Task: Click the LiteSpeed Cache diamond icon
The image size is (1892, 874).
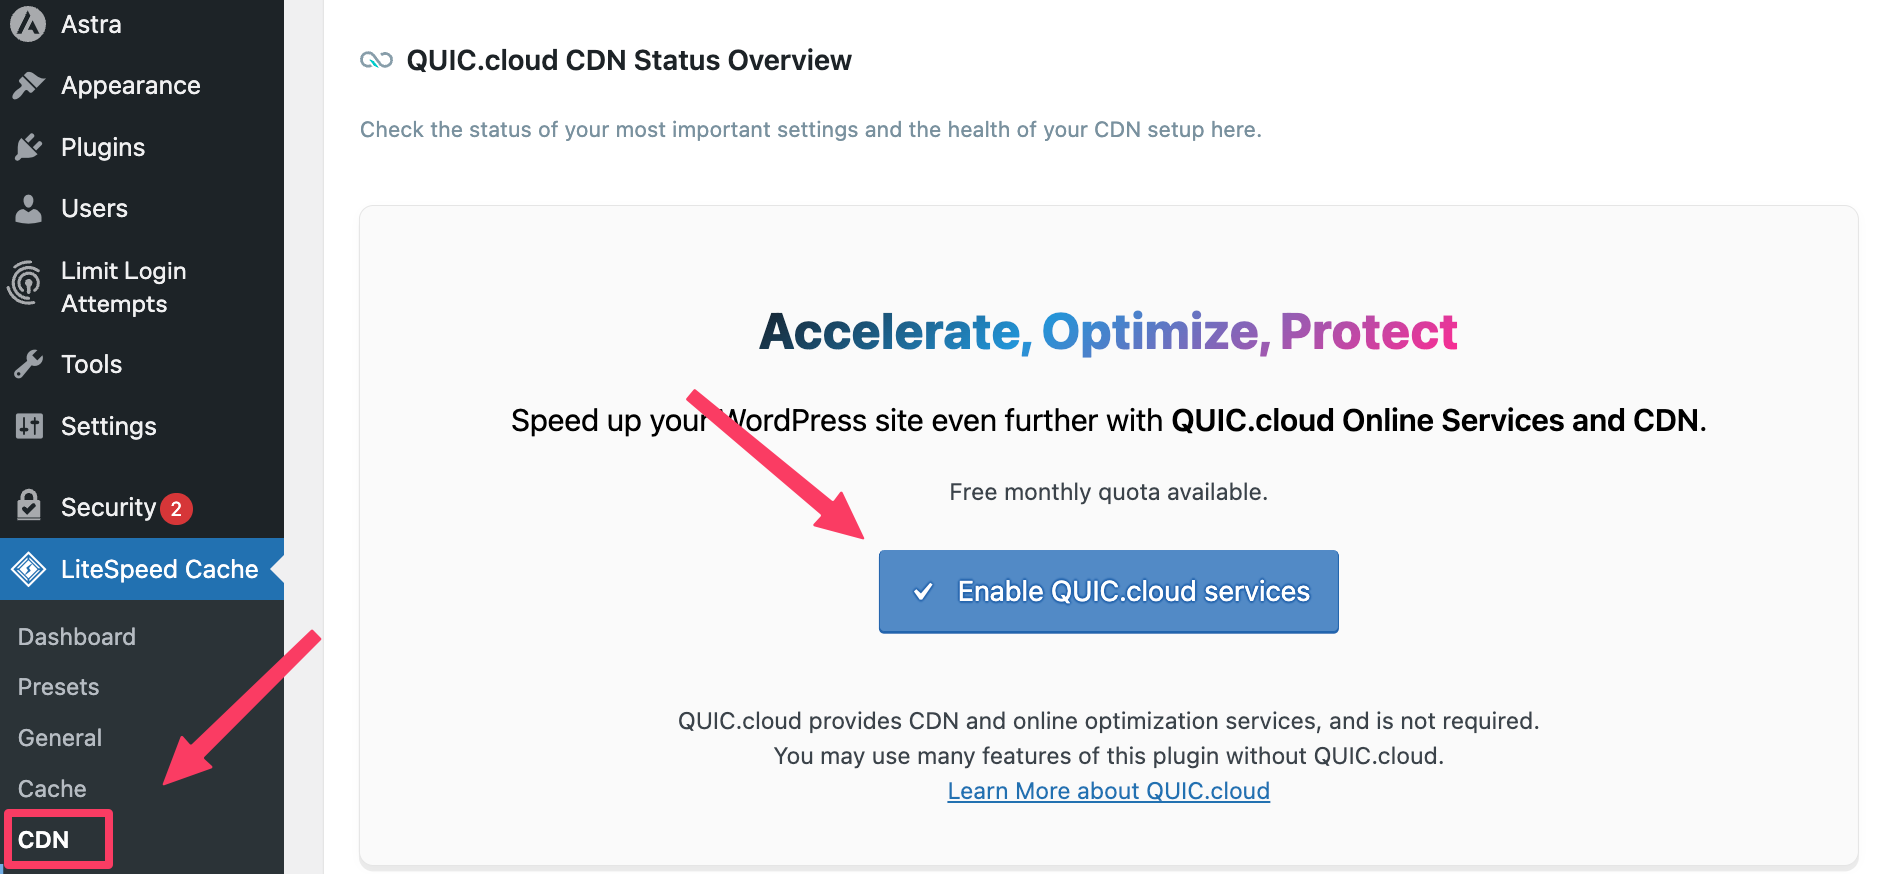Action: [x=29, y=569]
